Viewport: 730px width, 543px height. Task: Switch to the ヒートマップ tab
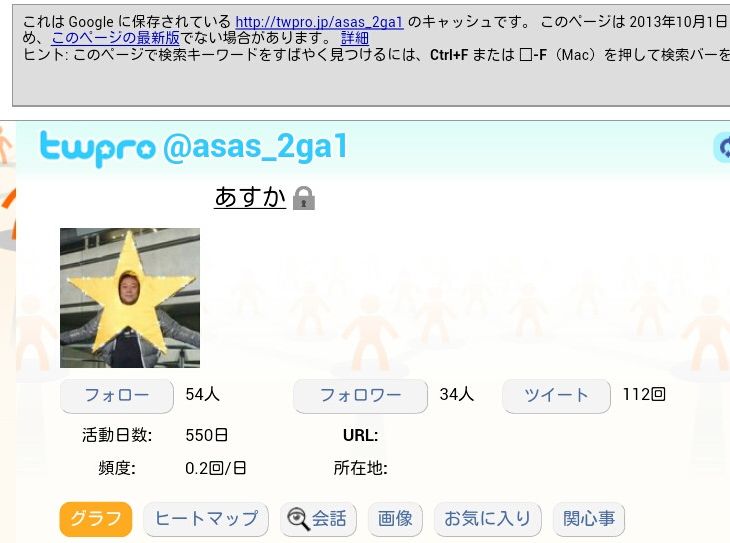[206, 519]
